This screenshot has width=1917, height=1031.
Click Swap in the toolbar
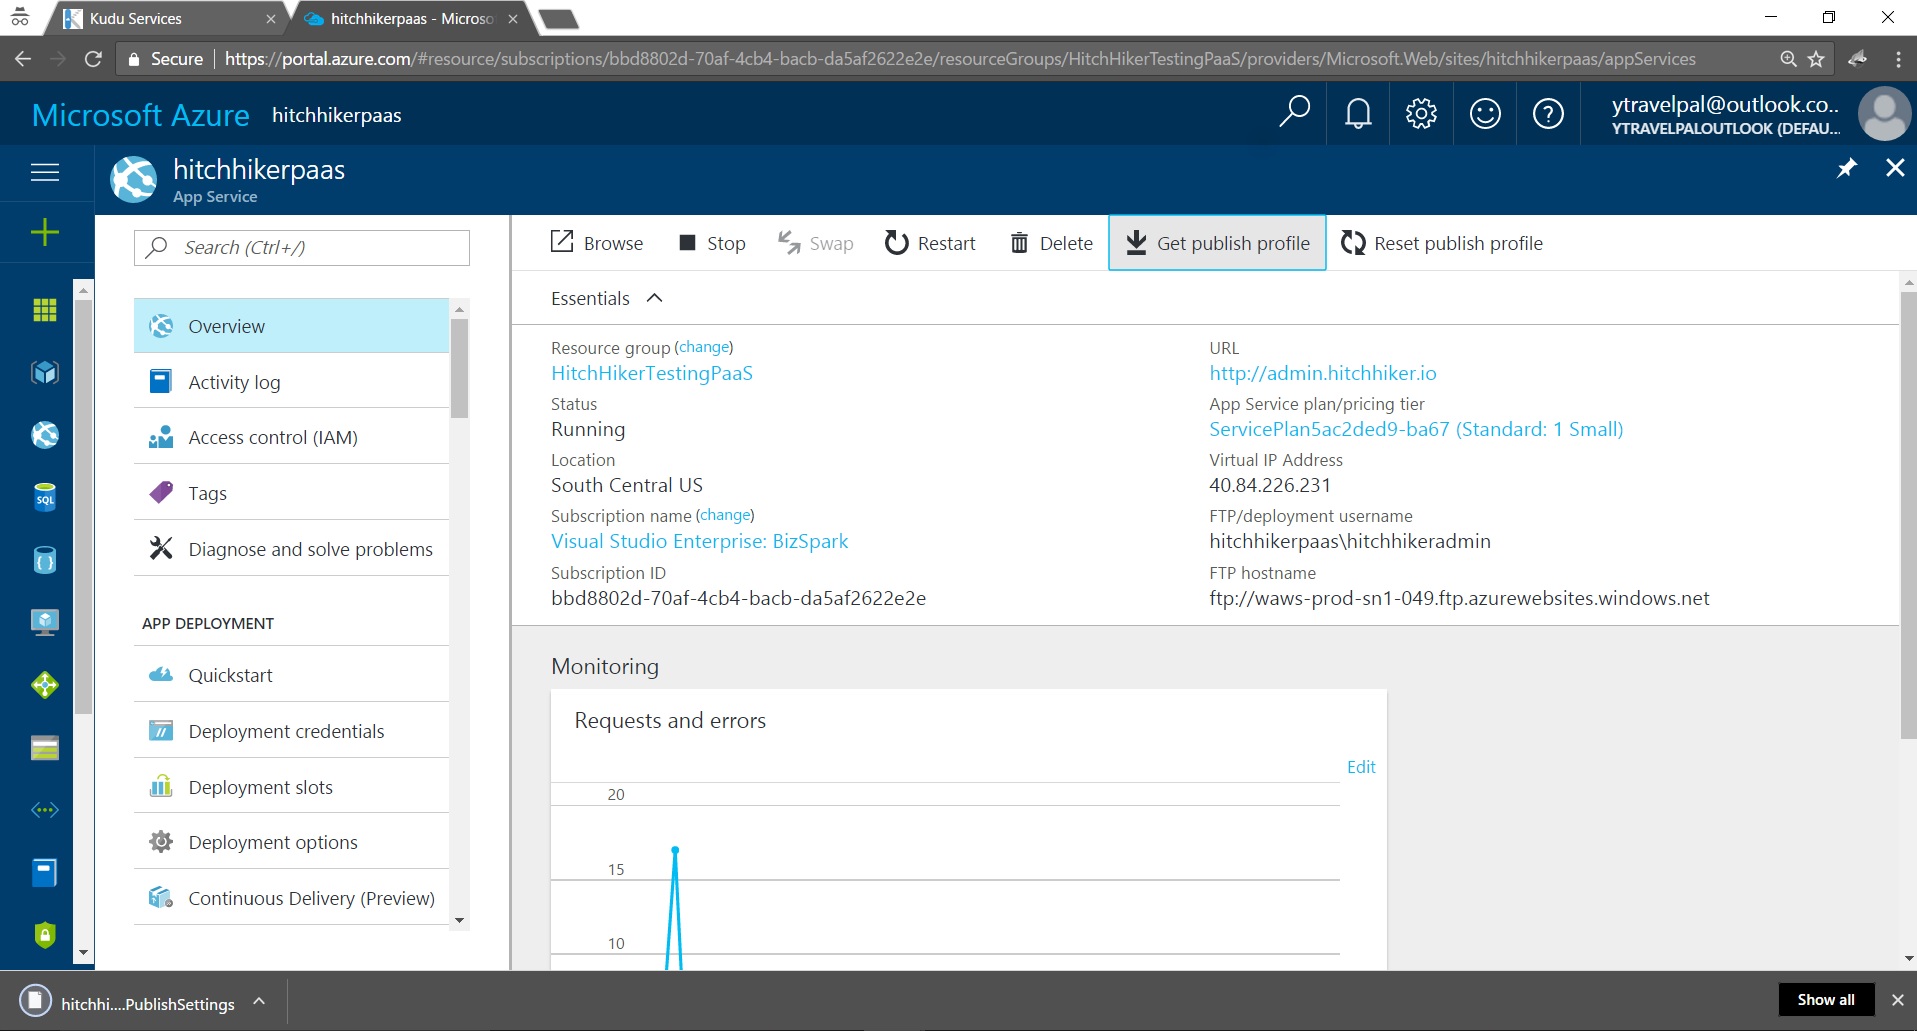[x=816, y=243]
